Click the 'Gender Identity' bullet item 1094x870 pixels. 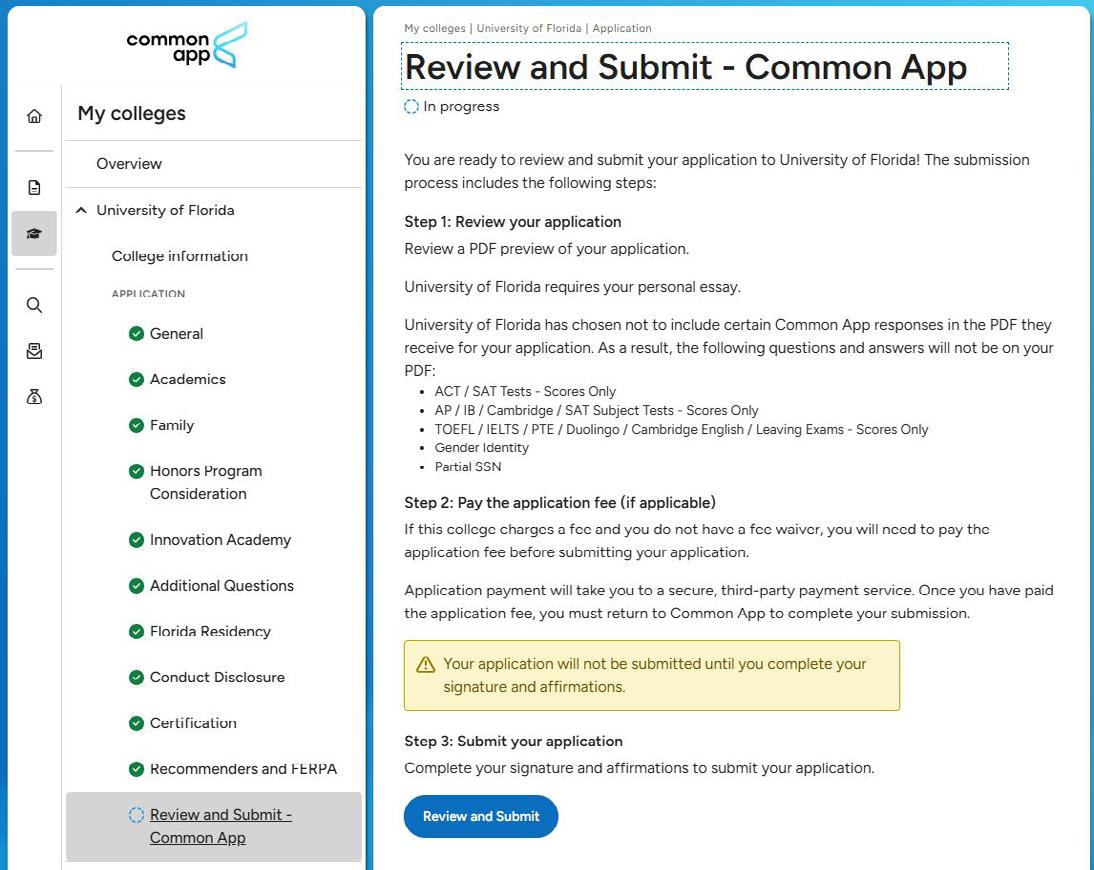pyautogui.click(x=481, y=448)
